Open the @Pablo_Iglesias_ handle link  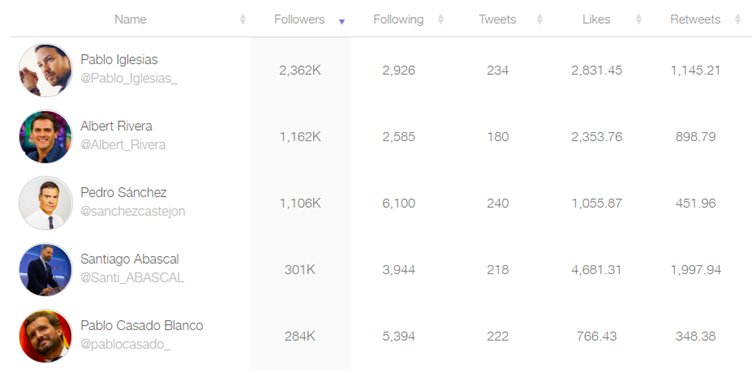[x=129, y=79]
